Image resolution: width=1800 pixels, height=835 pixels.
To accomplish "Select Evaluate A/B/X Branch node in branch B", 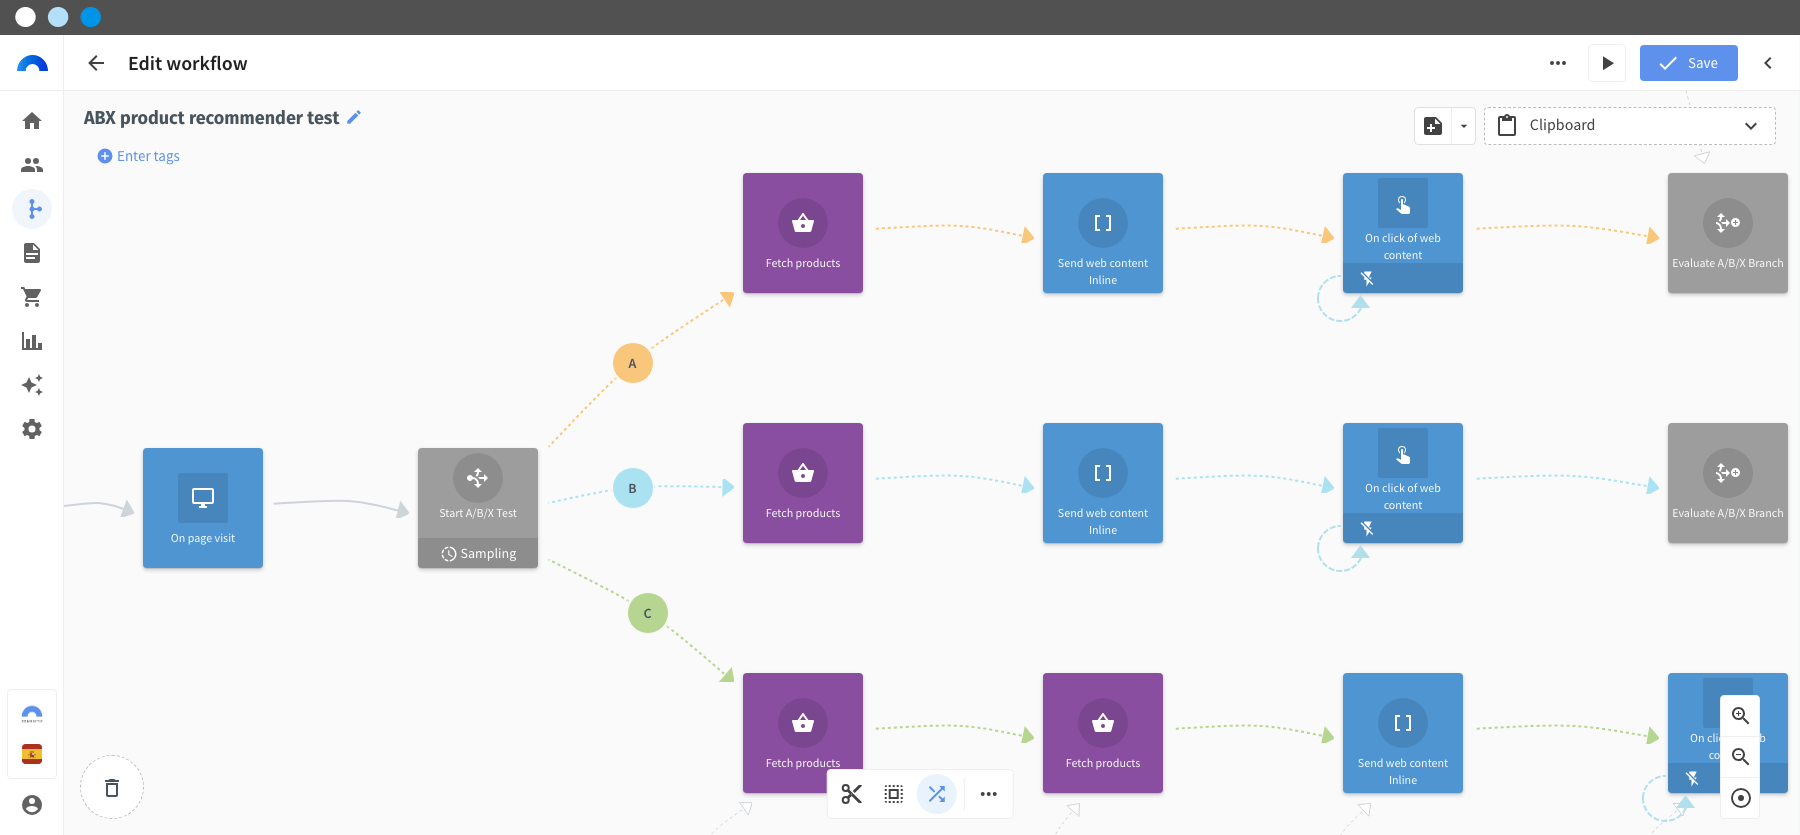I will pos(1728,483).
